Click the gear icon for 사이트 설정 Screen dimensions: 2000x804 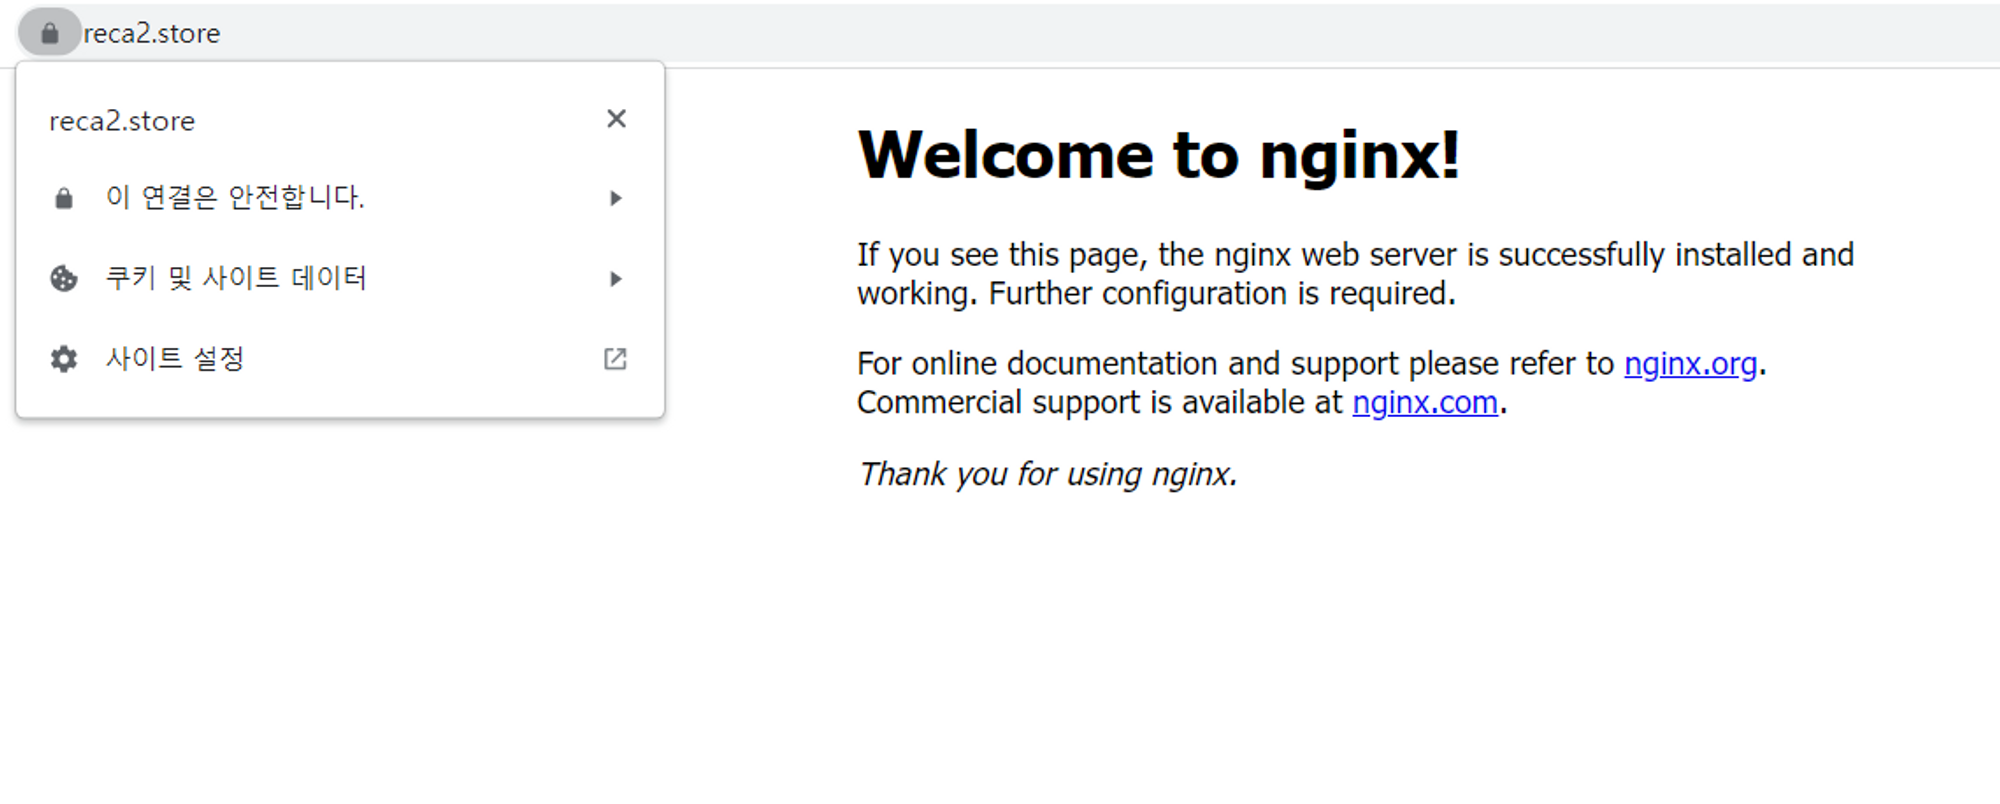tap(64, 359)
